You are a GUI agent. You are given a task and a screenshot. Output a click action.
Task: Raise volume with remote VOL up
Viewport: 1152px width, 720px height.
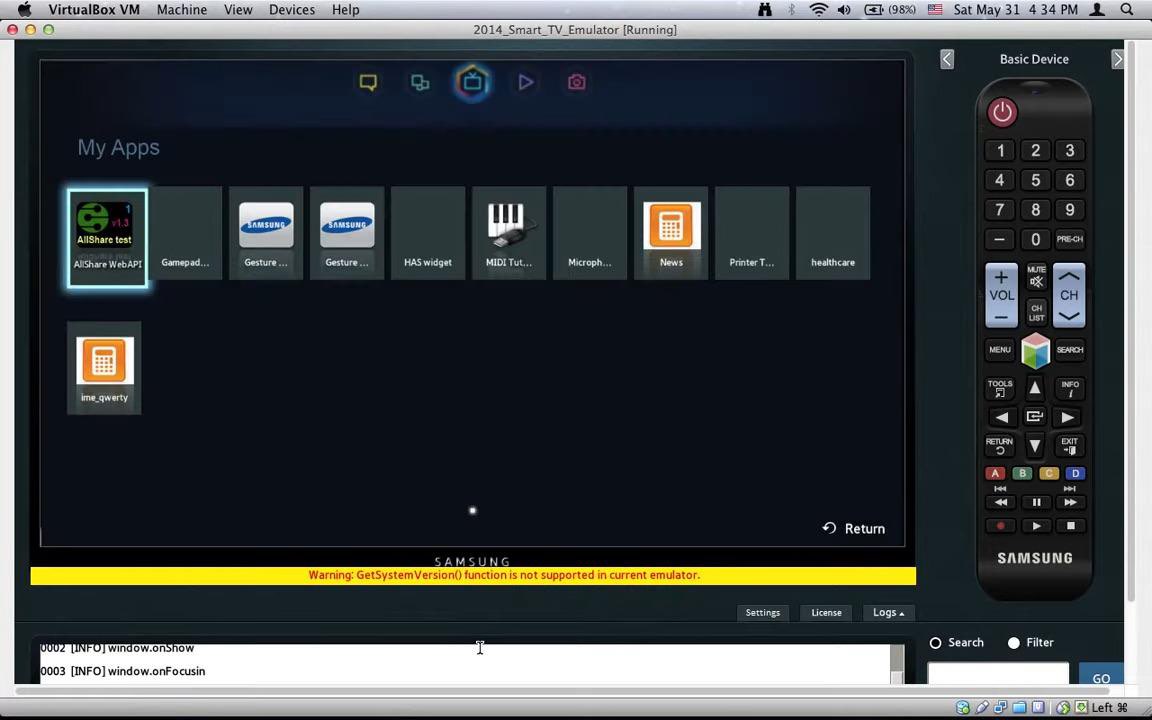click(x=1001, y=277)
